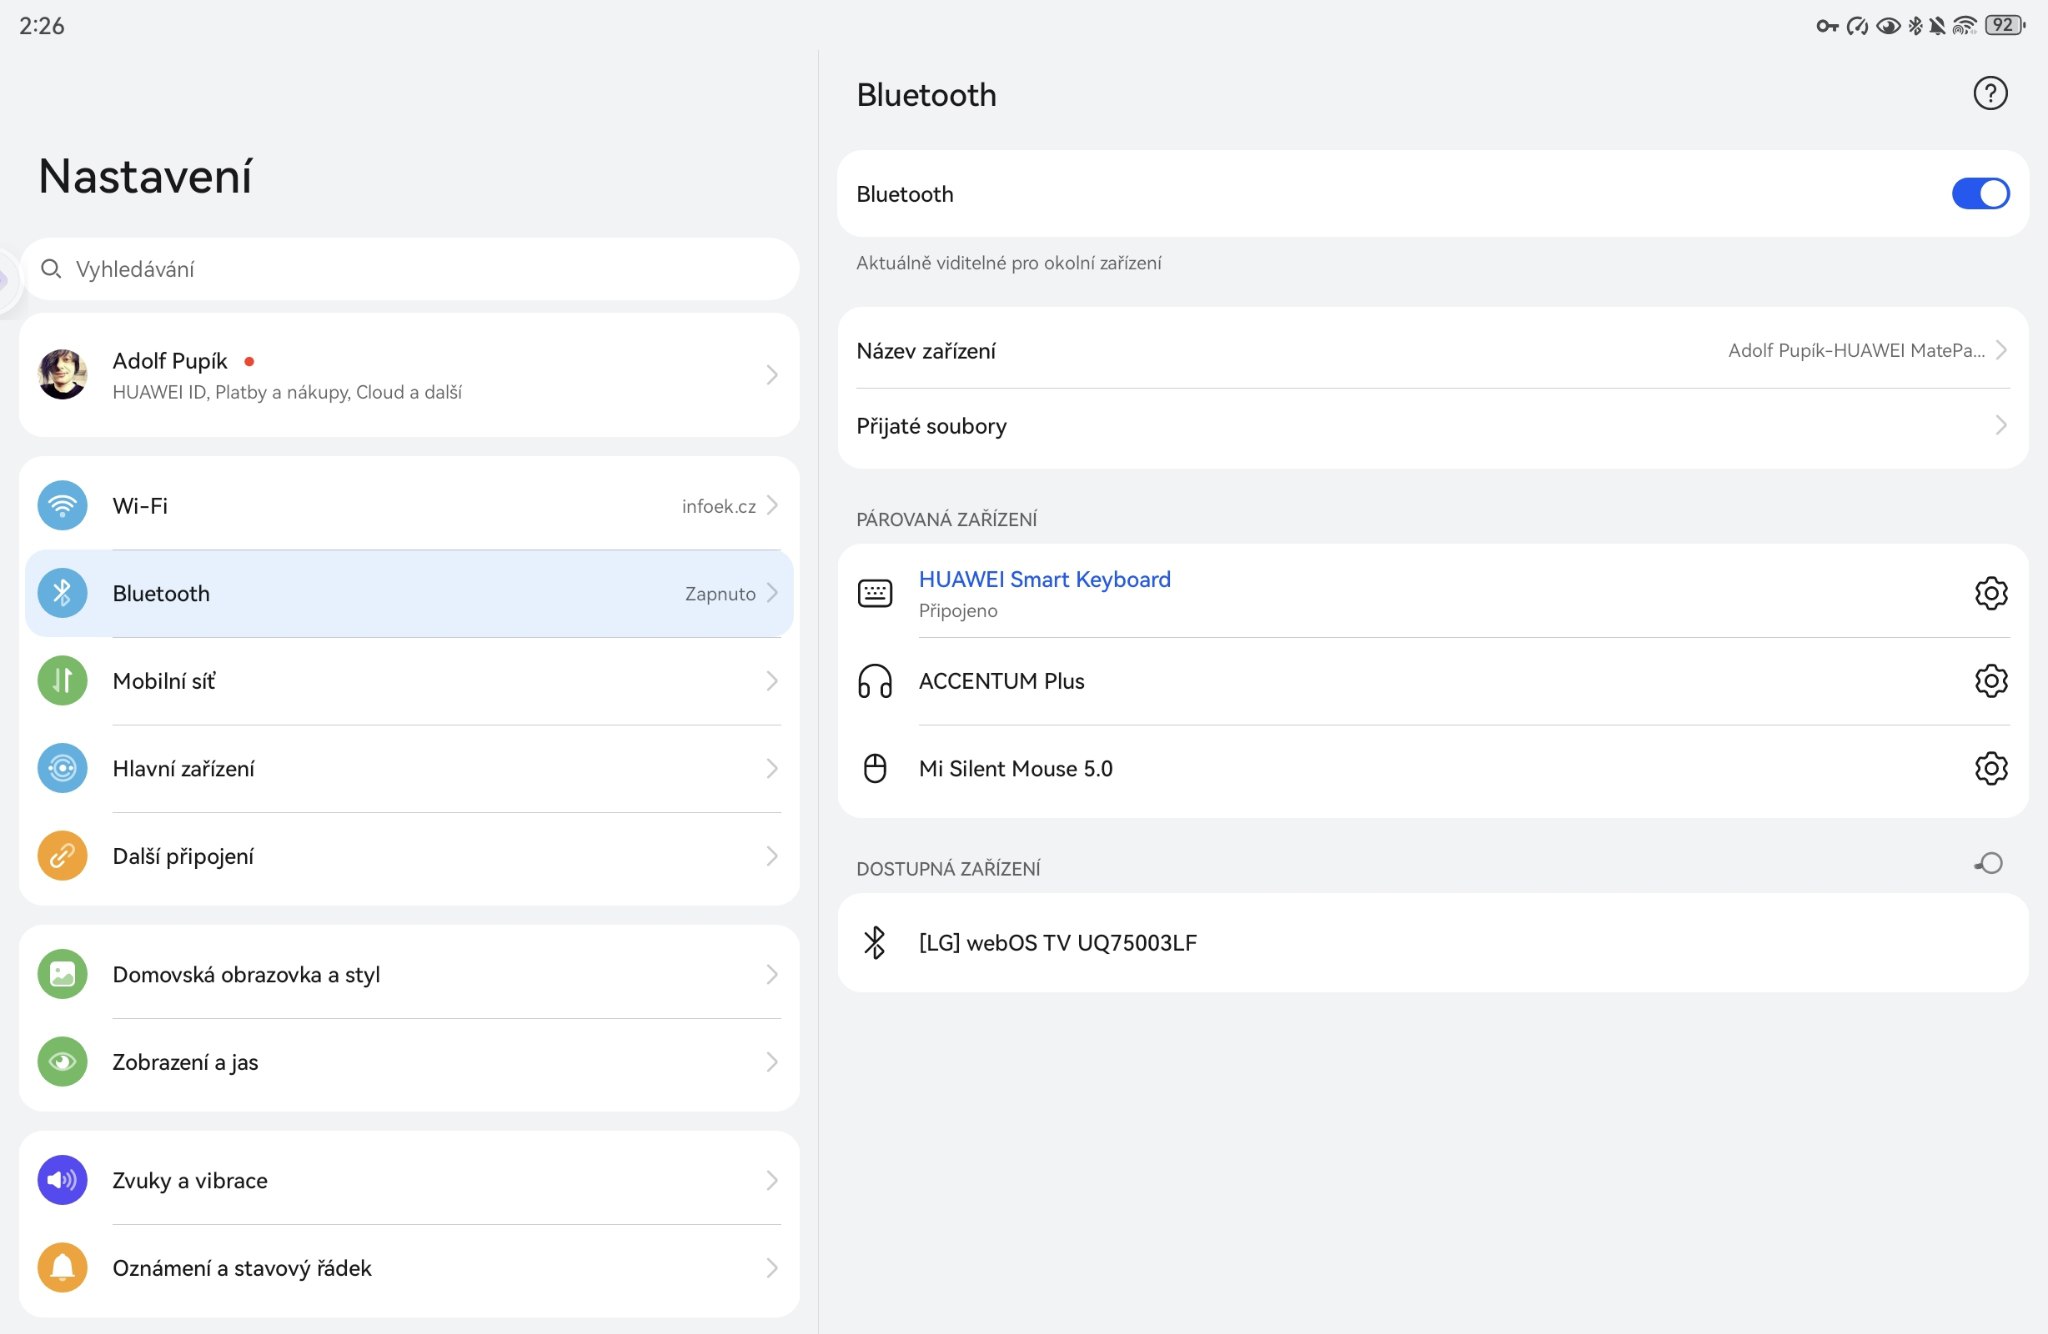Pair with [LG] webOS TV UQ75003LF

[1057, 943]
